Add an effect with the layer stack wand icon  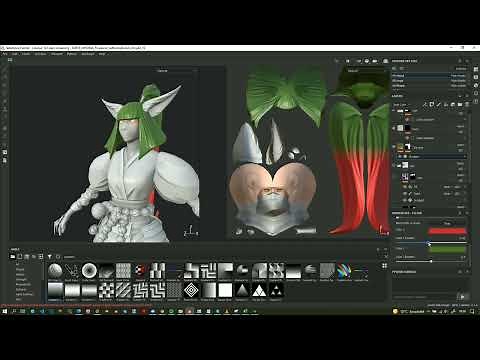[424, 104]
